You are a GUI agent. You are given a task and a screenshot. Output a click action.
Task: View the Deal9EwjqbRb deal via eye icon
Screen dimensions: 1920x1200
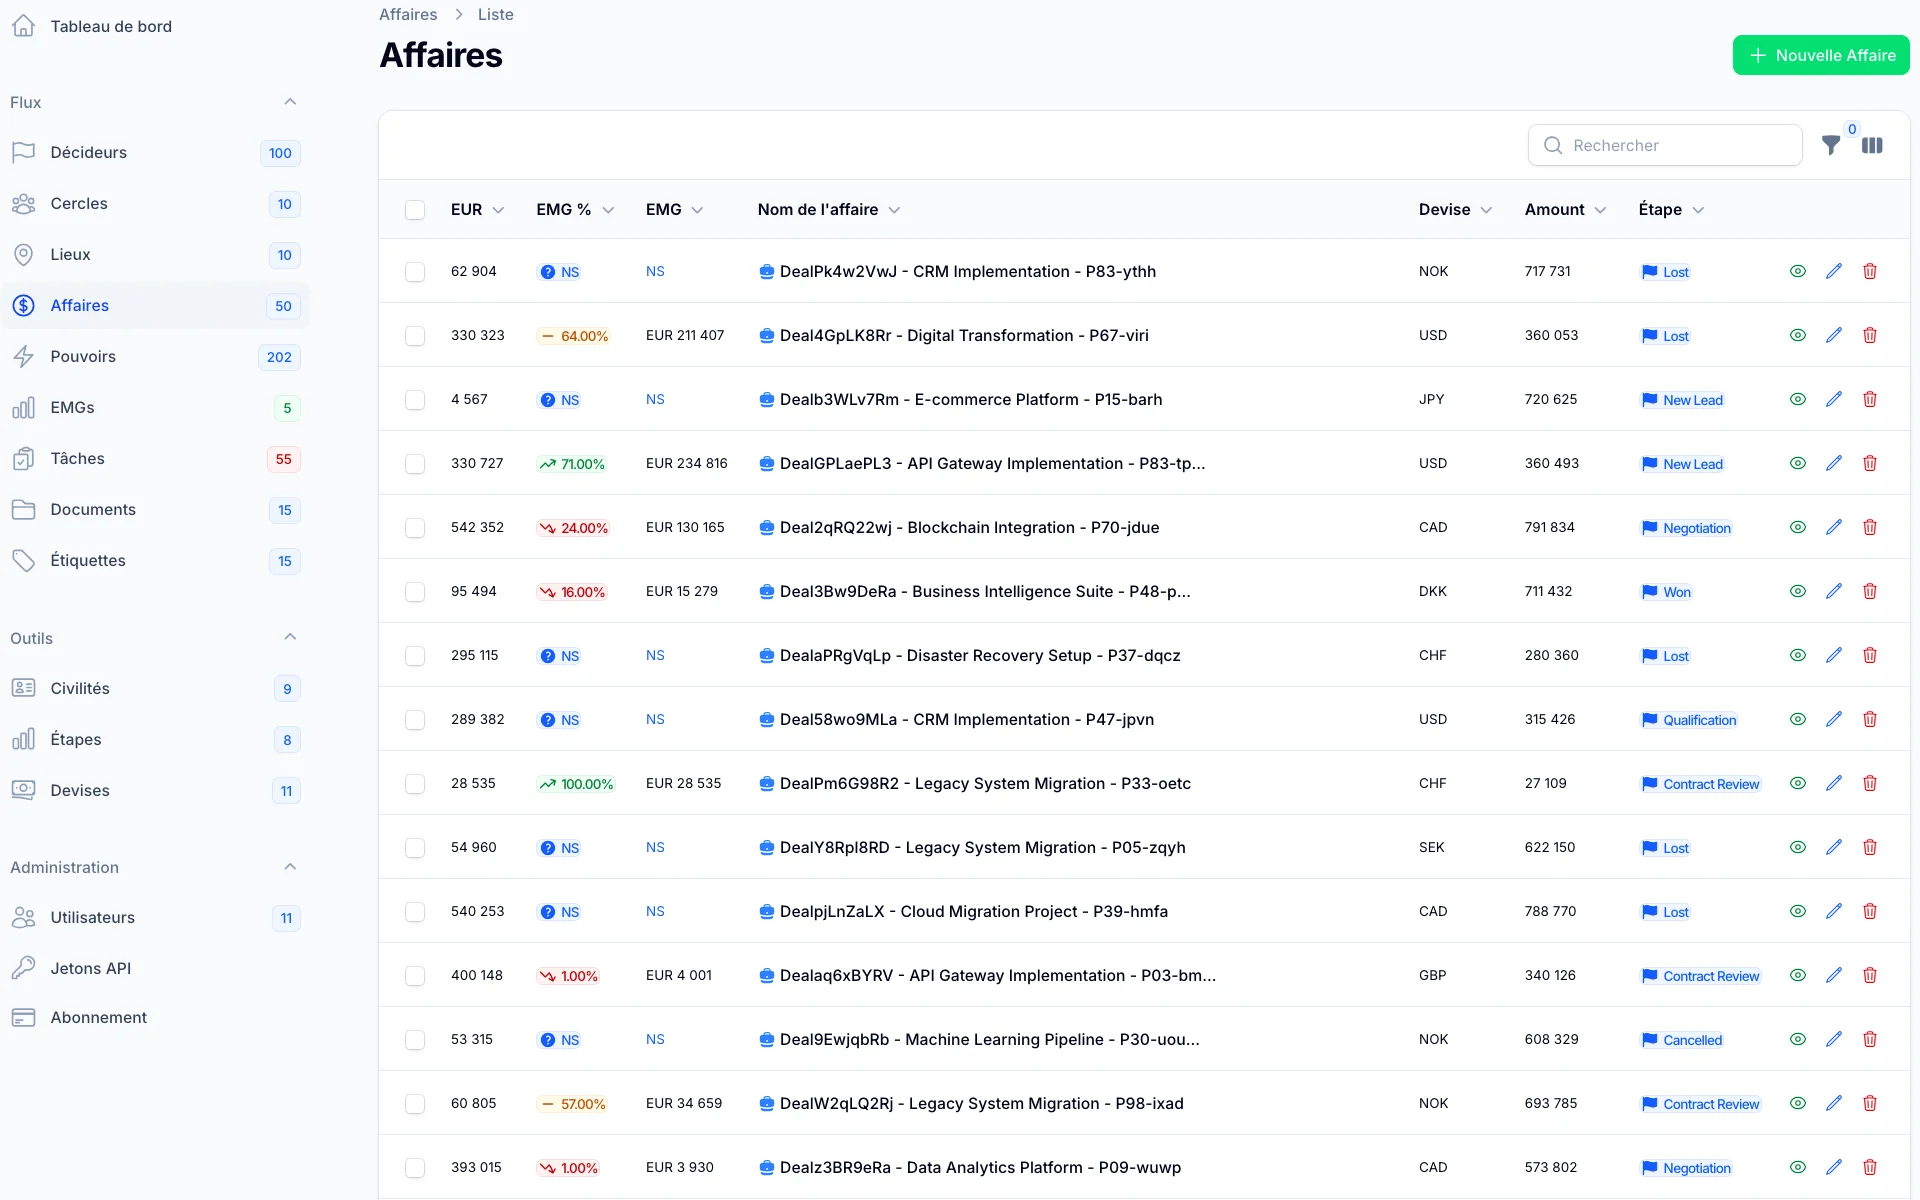point(1797,1039)
